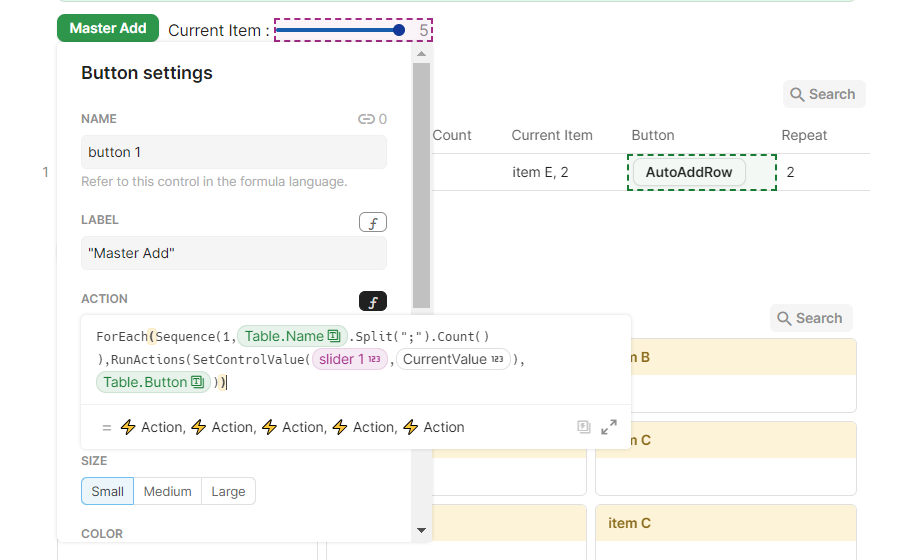This screenshot has width=910, height=560.
Task: Click the Current Item slider handle
Action: coord(399,31)
